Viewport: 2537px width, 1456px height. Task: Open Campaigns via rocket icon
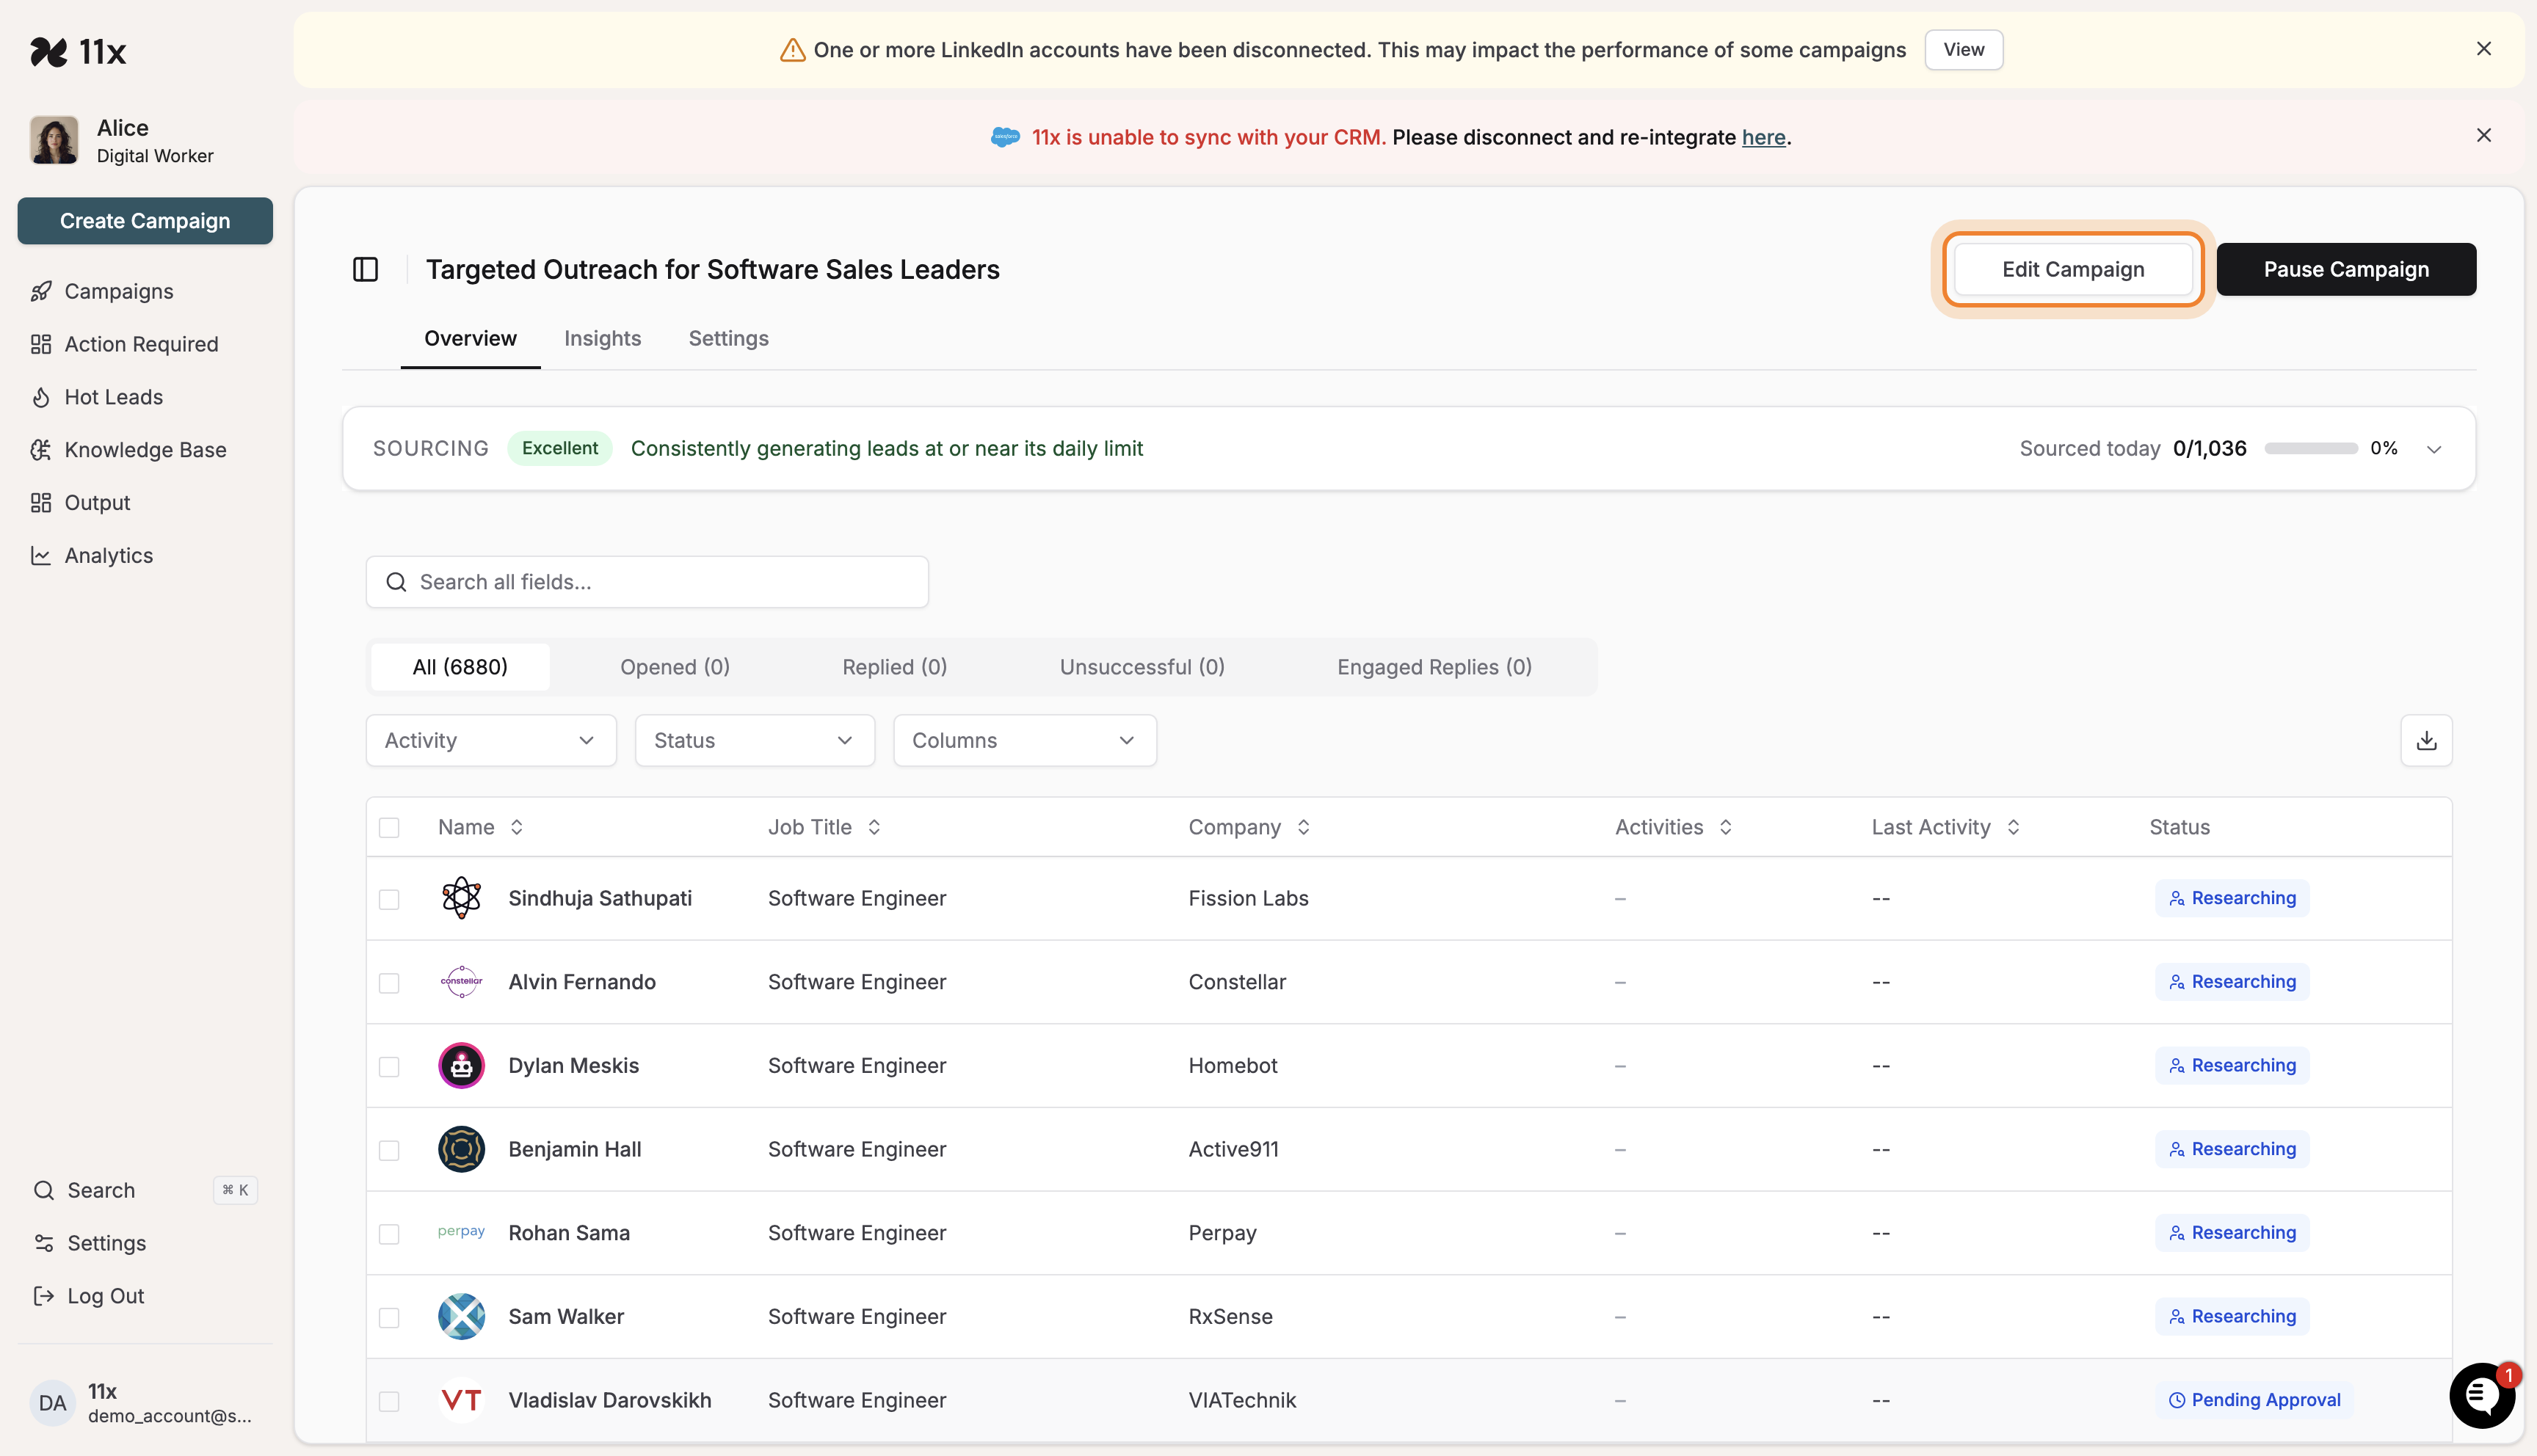(x=41, y=292)
